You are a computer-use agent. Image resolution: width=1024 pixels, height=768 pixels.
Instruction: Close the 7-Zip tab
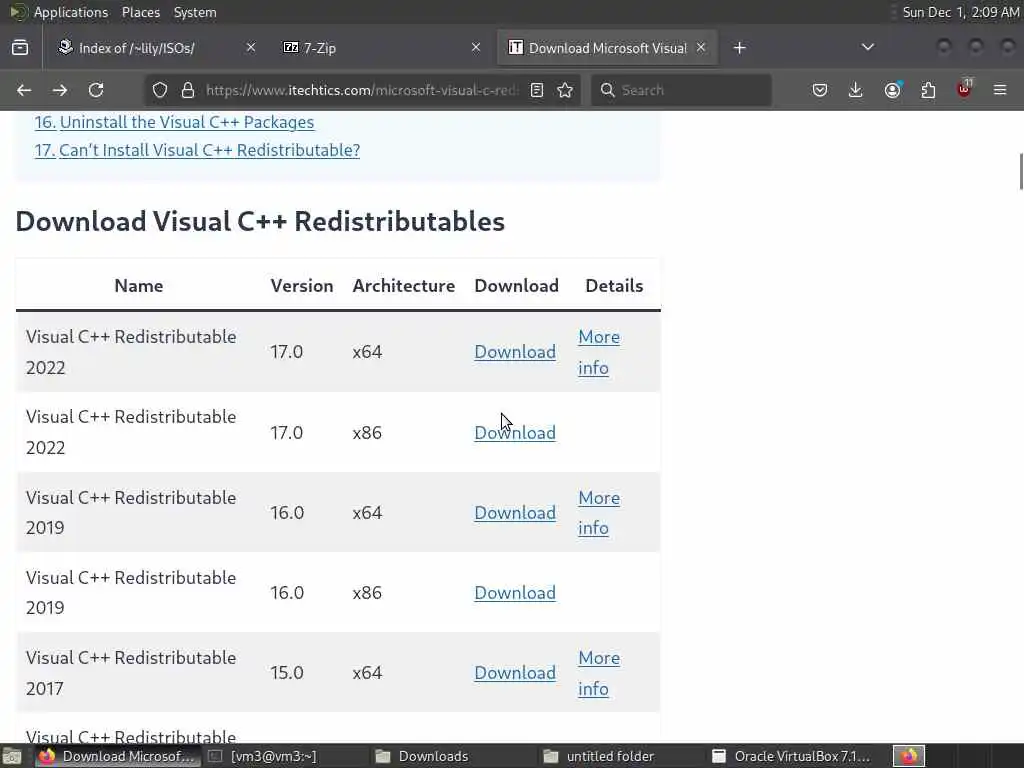point(476,47)
